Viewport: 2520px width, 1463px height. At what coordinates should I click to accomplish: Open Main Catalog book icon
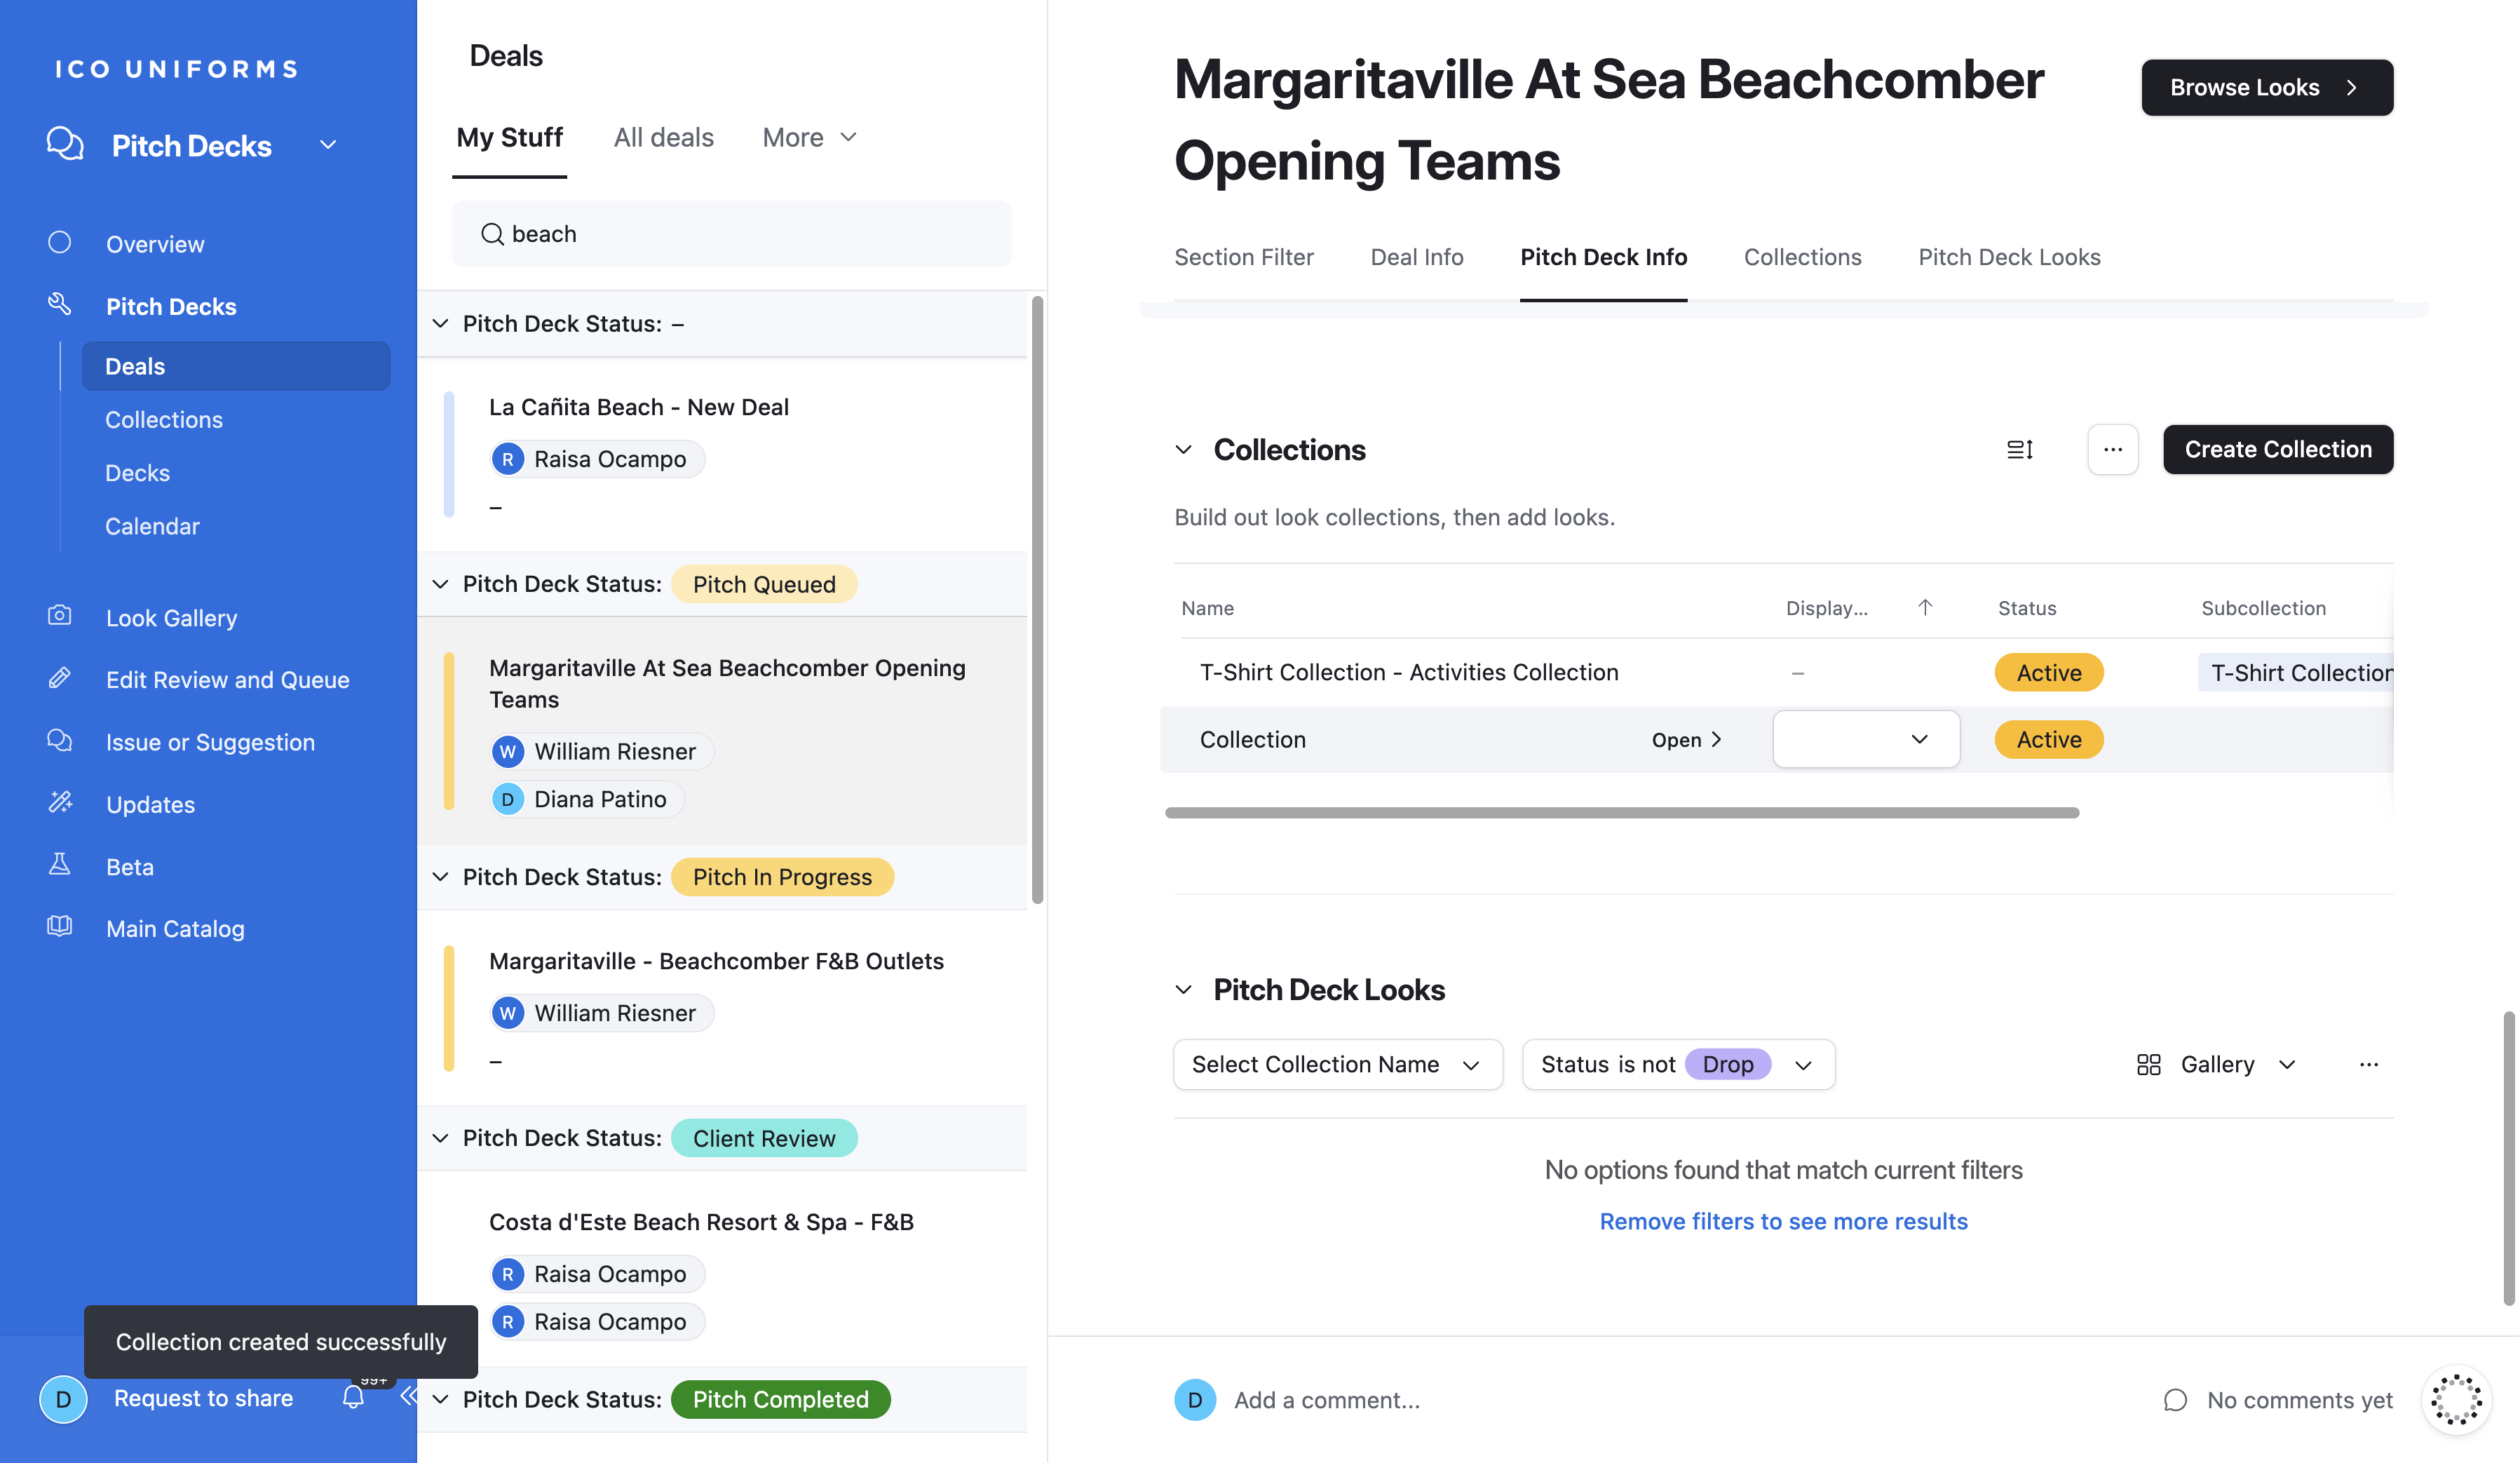pyautogui.click(x=60, y=927)
